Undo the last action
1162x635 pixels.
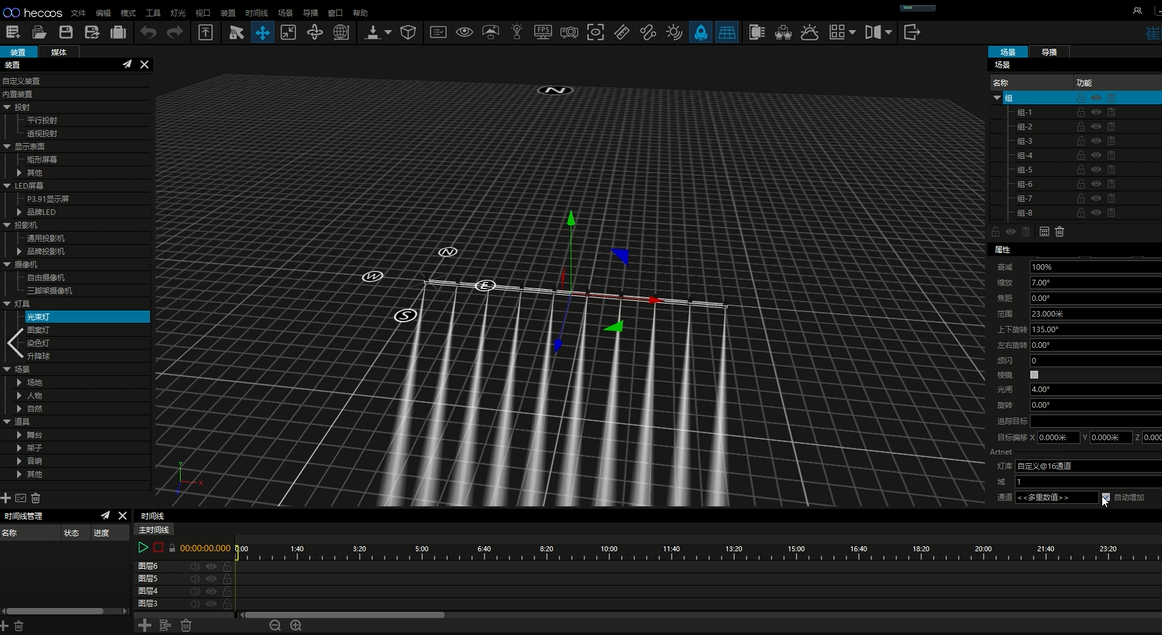click(149, 32)
